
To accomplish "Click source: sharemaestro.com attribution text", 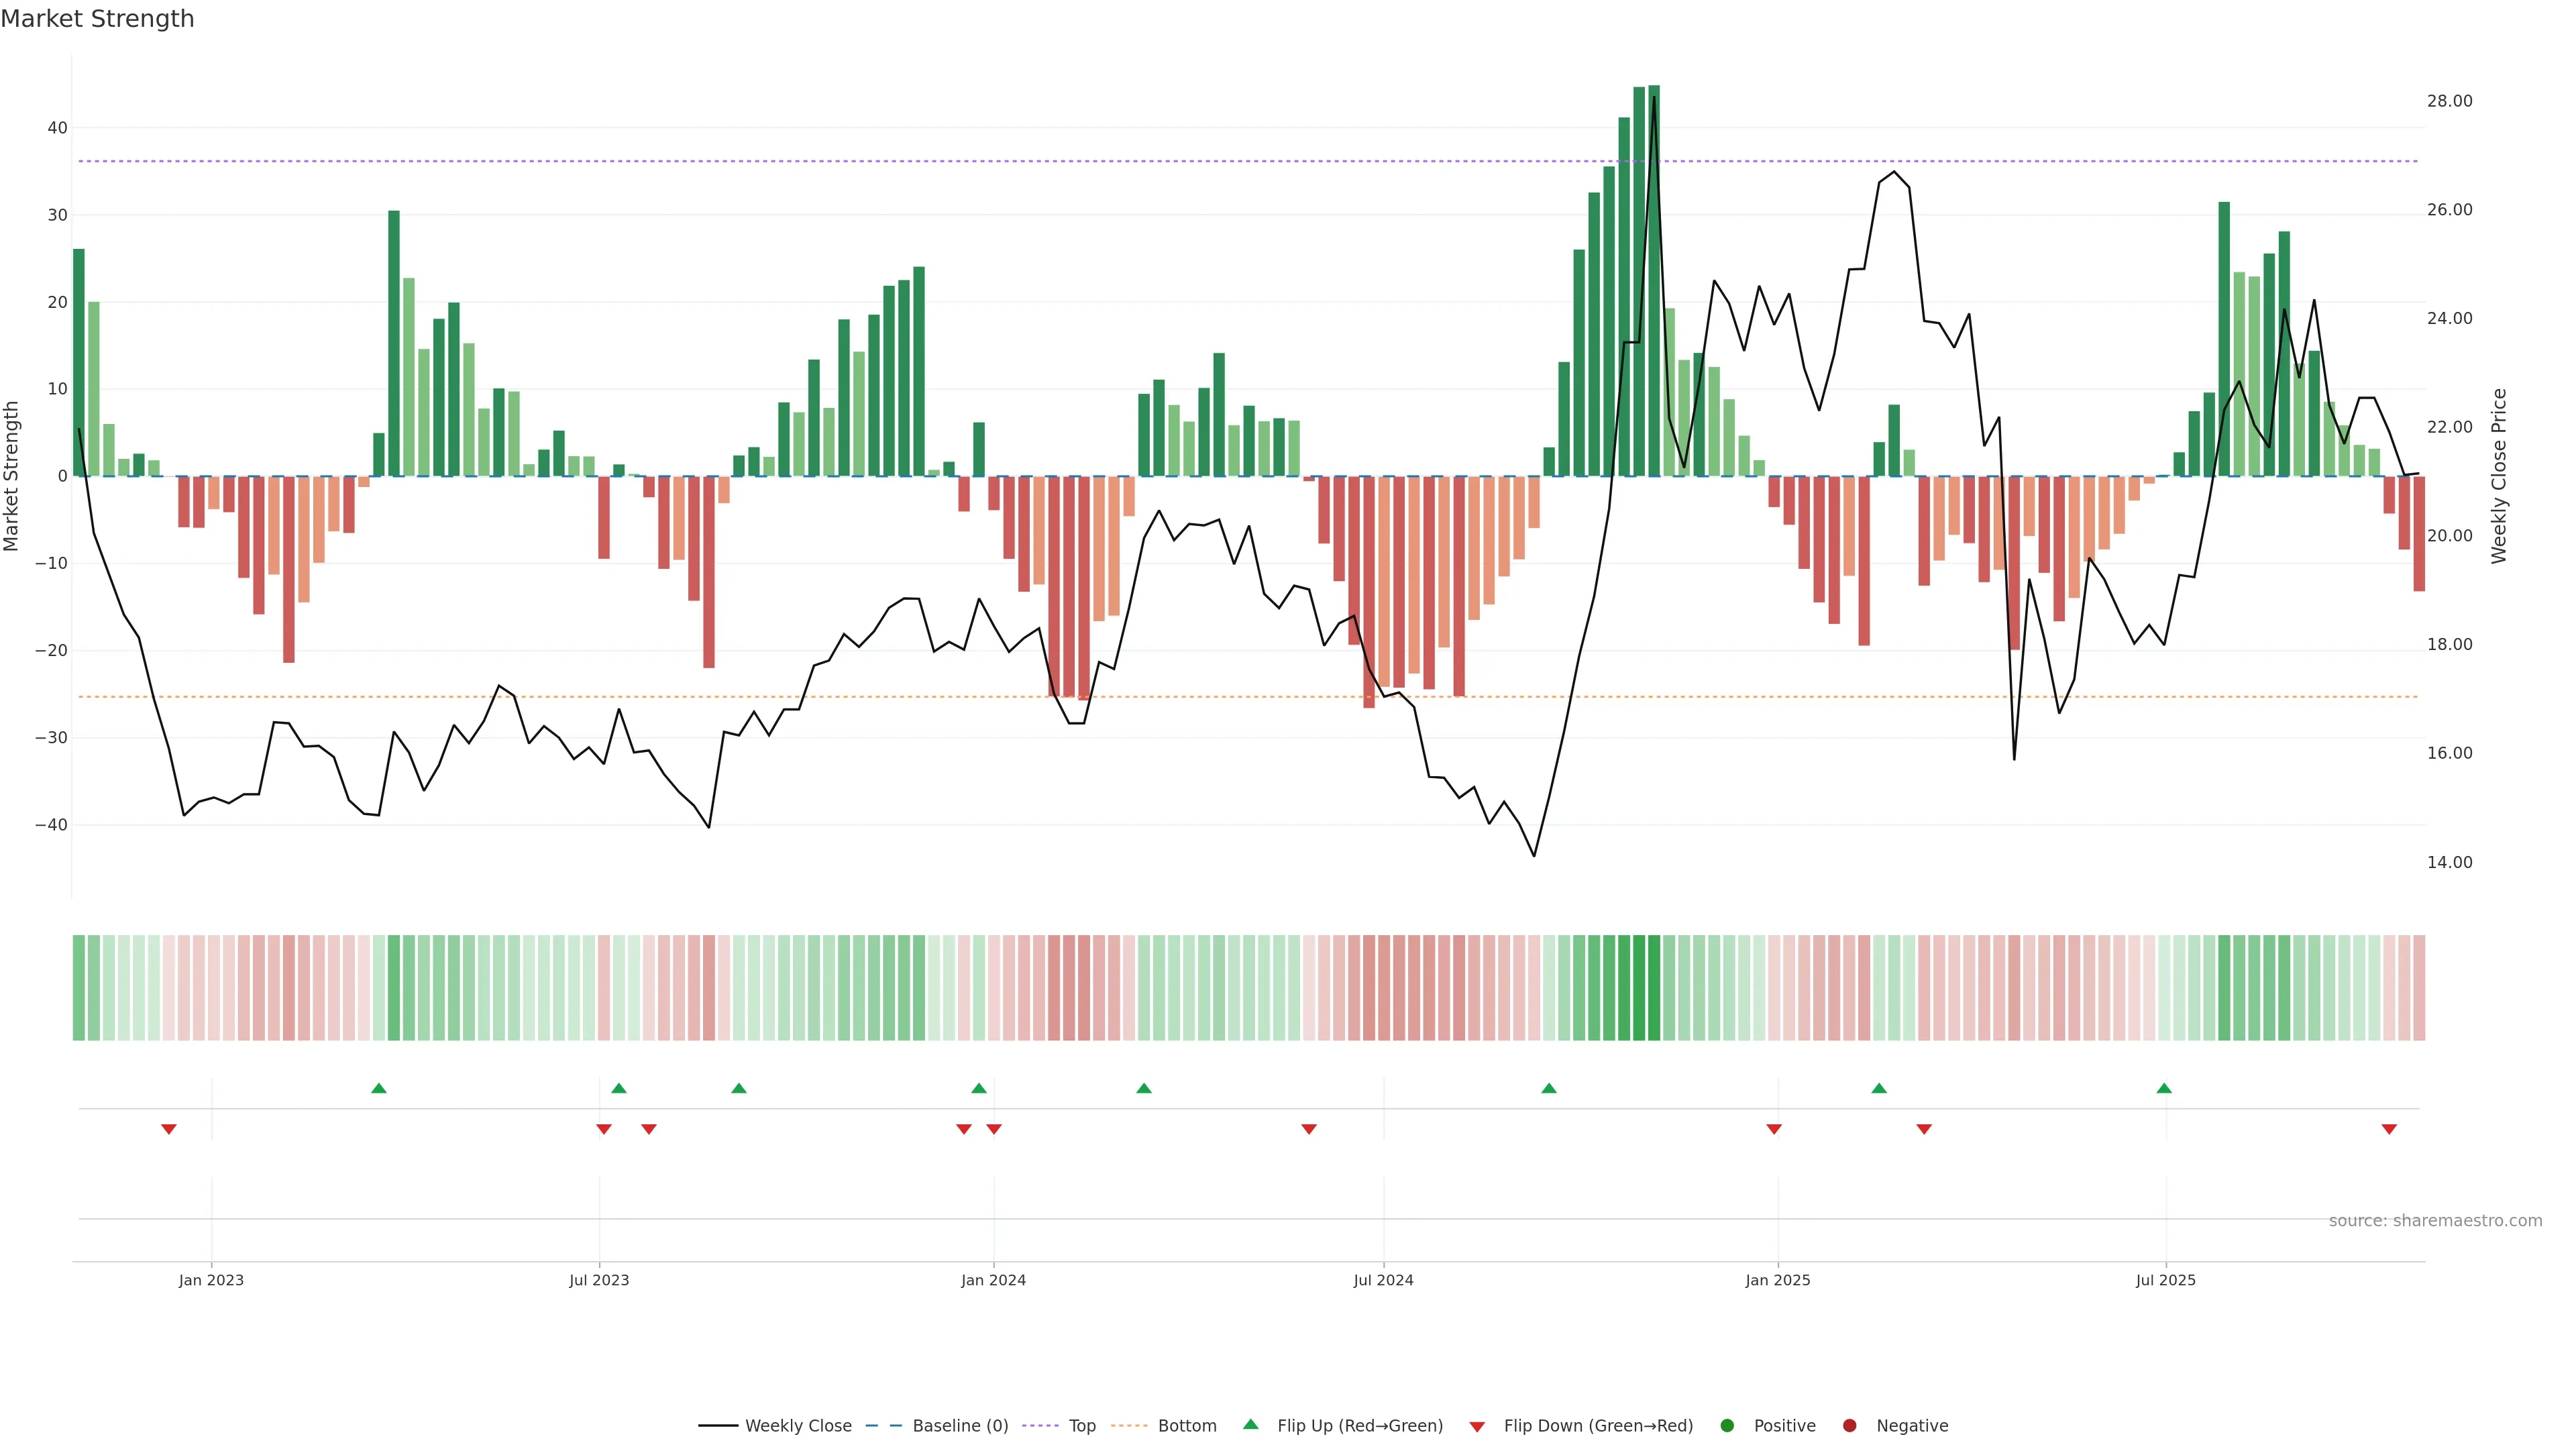I will coord(2435,1221).
